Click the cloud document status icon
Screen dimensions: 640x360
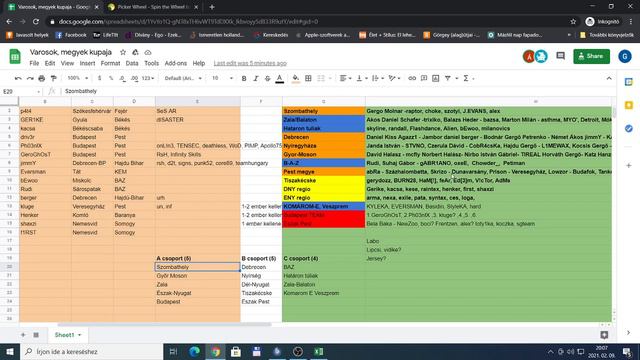pyautogui.click(x=148, y=52)
